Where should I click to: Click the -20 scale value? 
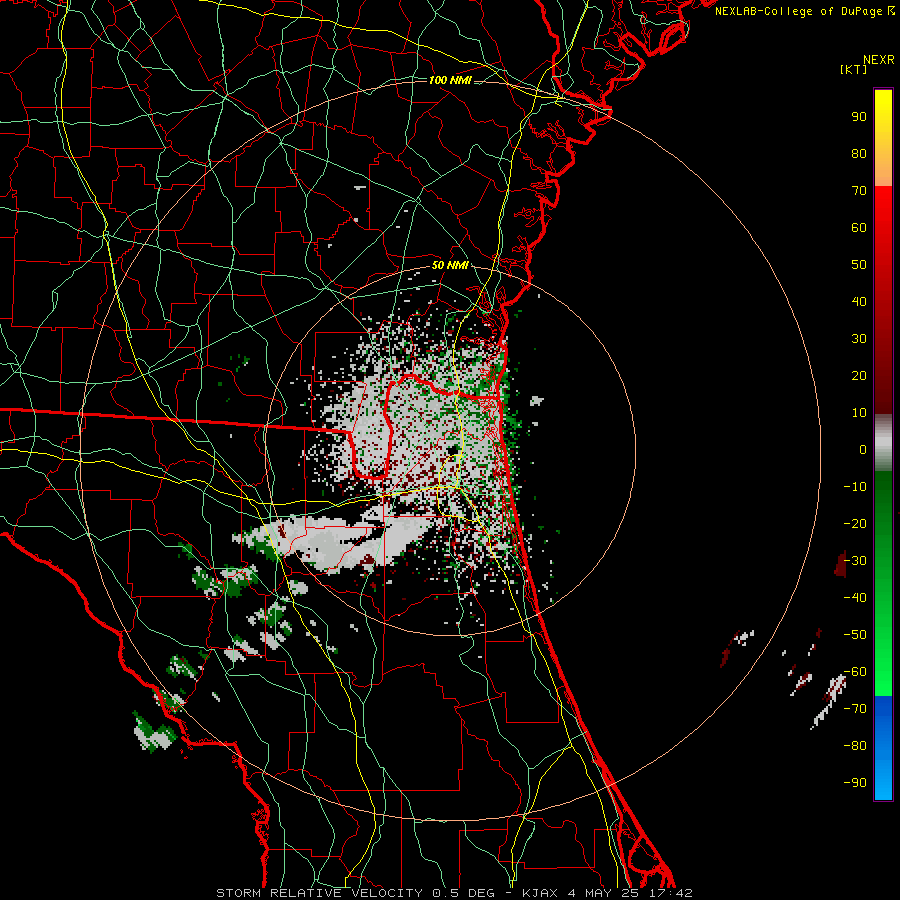(x=855, y=524)
